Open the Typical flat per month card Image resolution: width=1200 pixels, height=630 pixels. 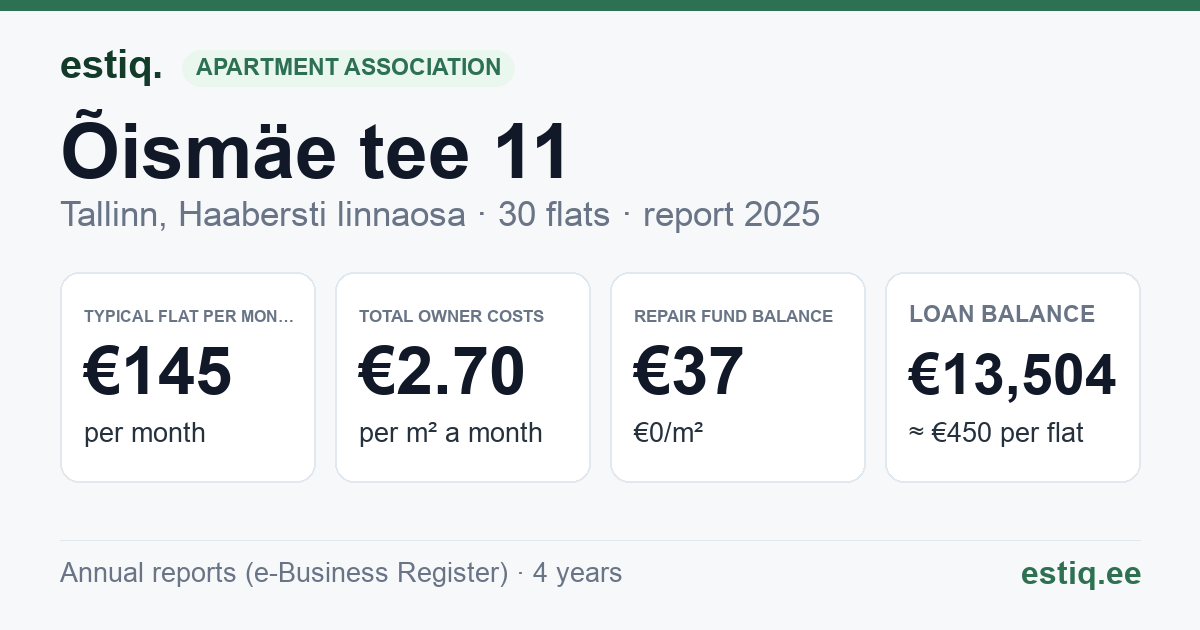tap(188, 377)
